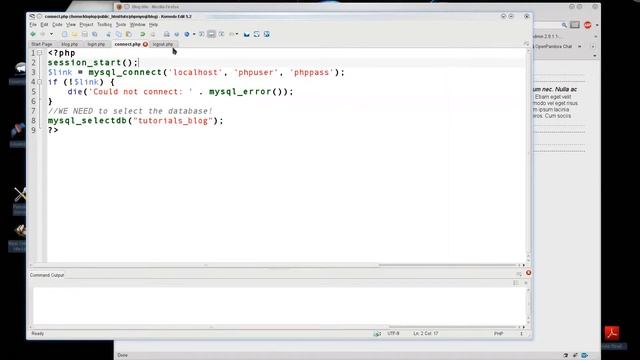Viewport: 640px width, 360px height.
Task: Toggle the bottom pane icon
Action: [x=211, y=34]
